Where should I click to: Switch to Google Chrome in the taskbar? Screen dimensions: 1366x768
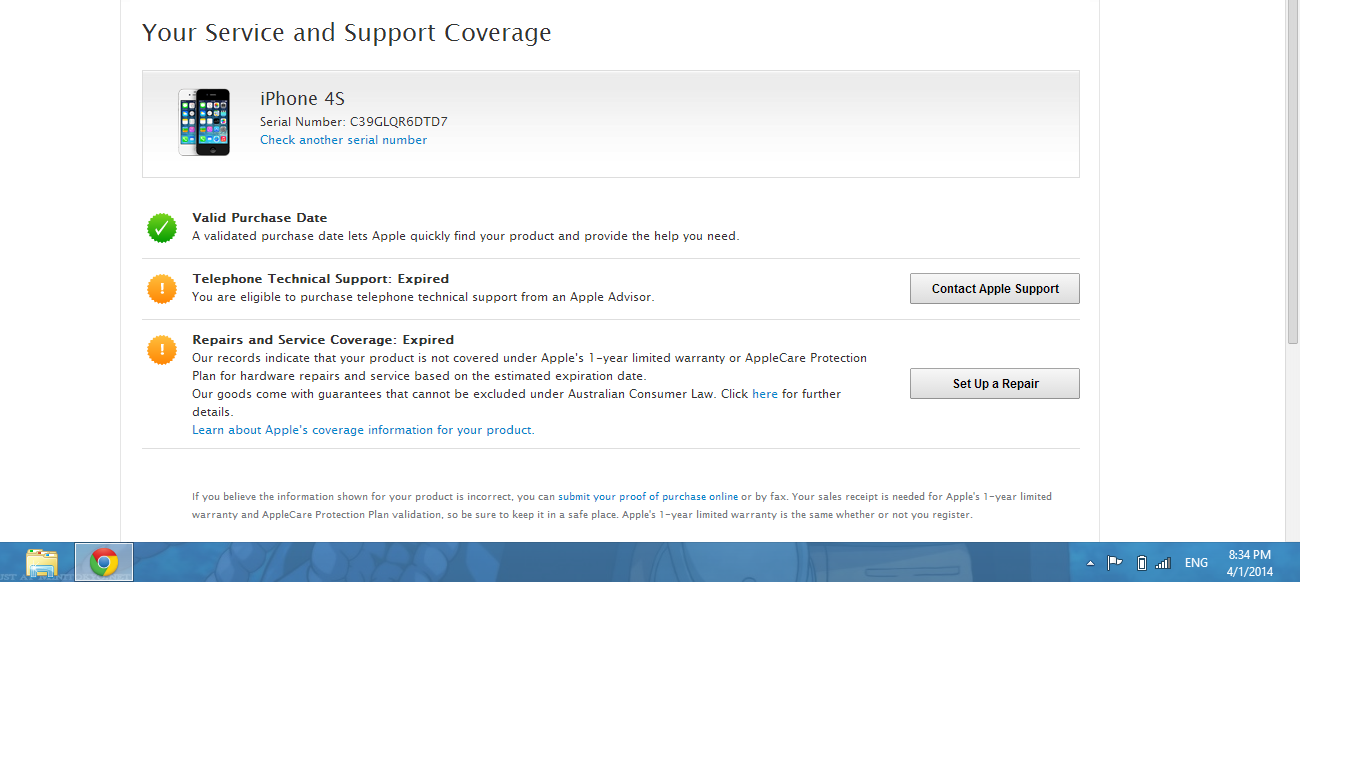pyautogui.click(x=104, y=563)
